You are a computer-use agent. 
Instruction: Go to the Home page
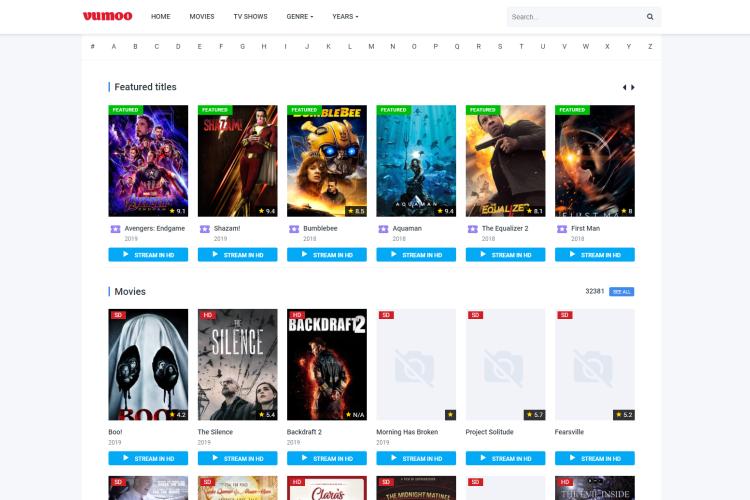pyautogui.click(x=161, y=16)
